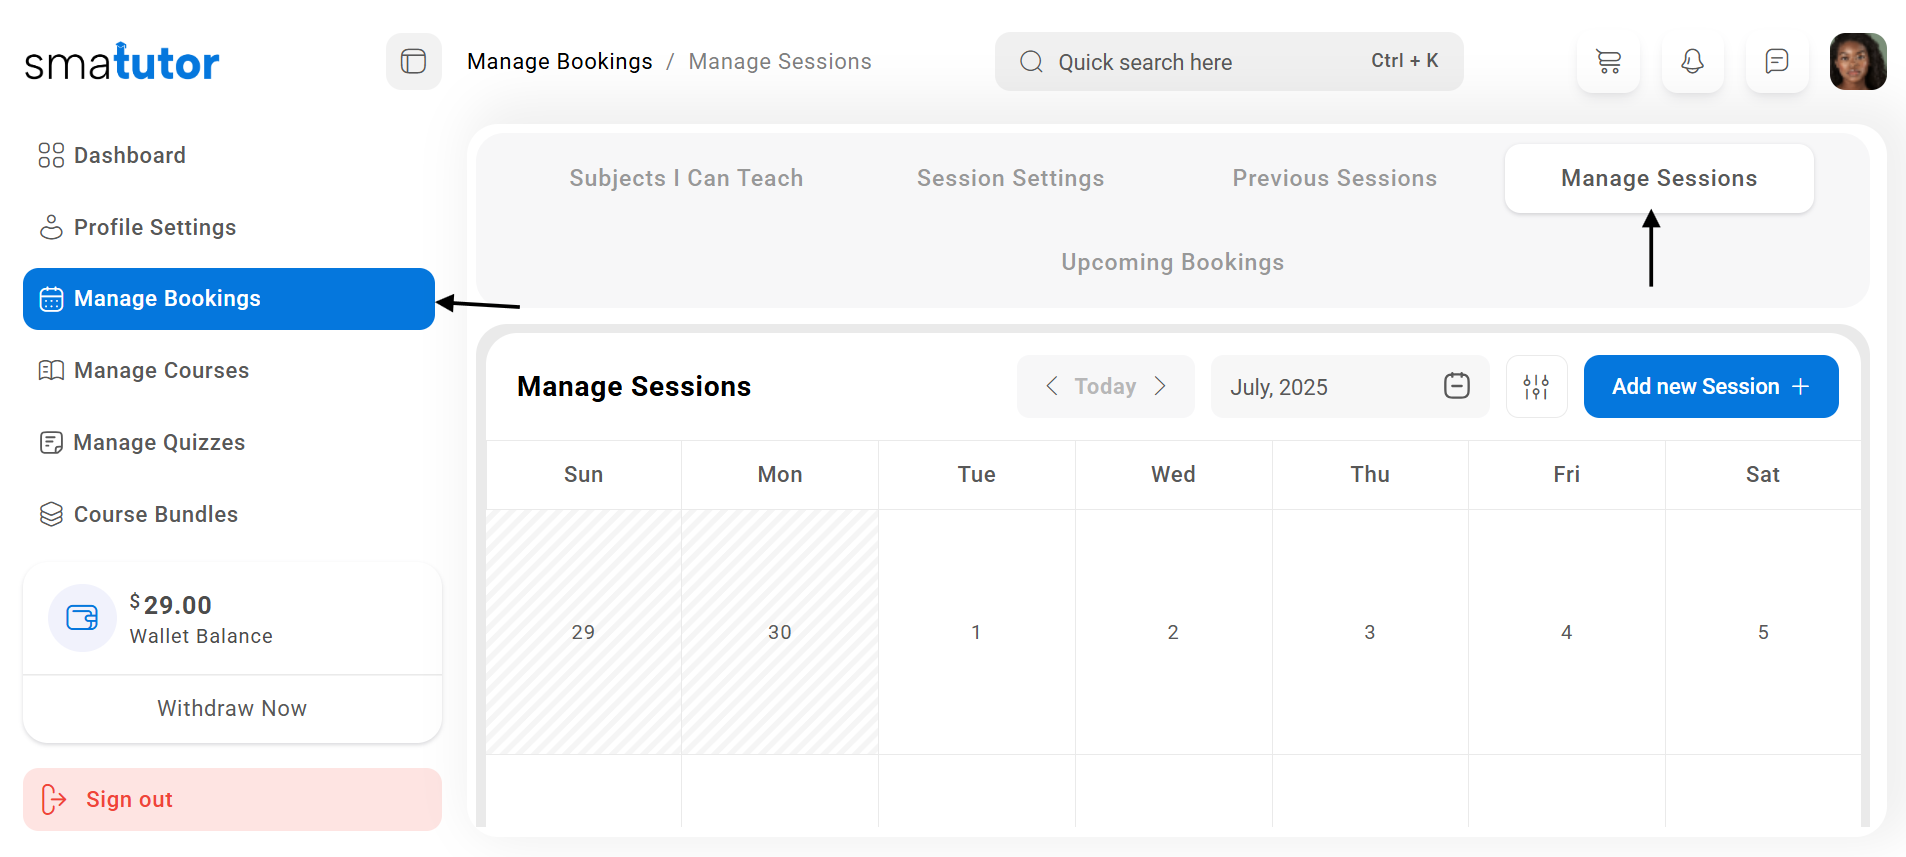Viewport: 1906px width, 857px height.
Task: Toggle the sidebar collapse icon
Action: (x=413, y=62)
